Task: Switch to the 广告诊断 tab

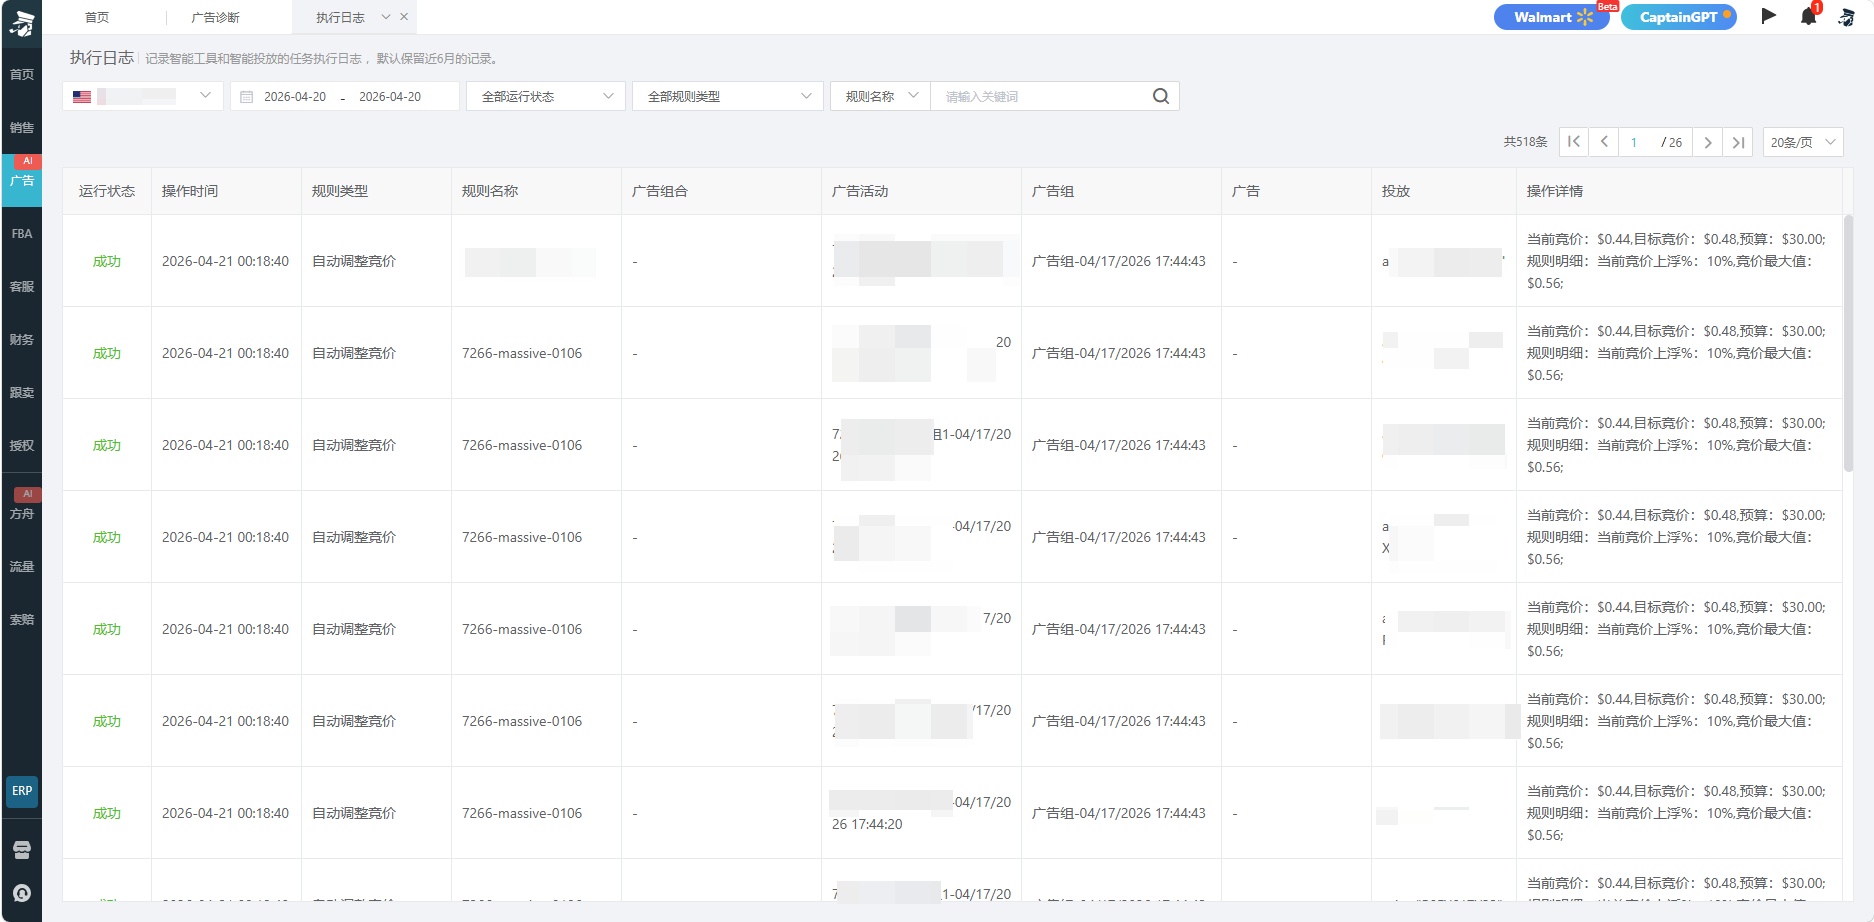Action: [x=215, y=18]
